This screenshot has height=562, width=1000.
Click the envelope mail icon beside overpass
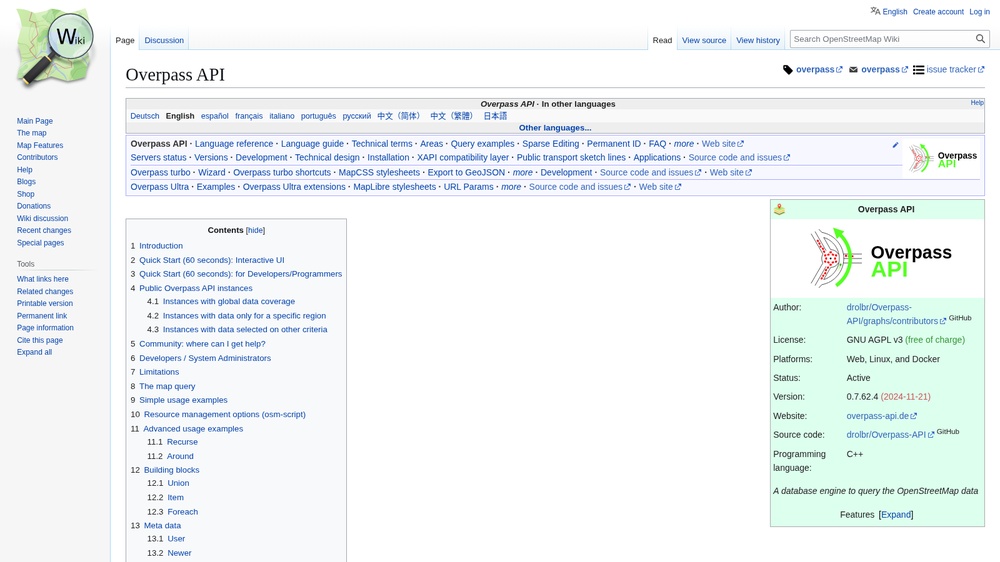(853, 70)
